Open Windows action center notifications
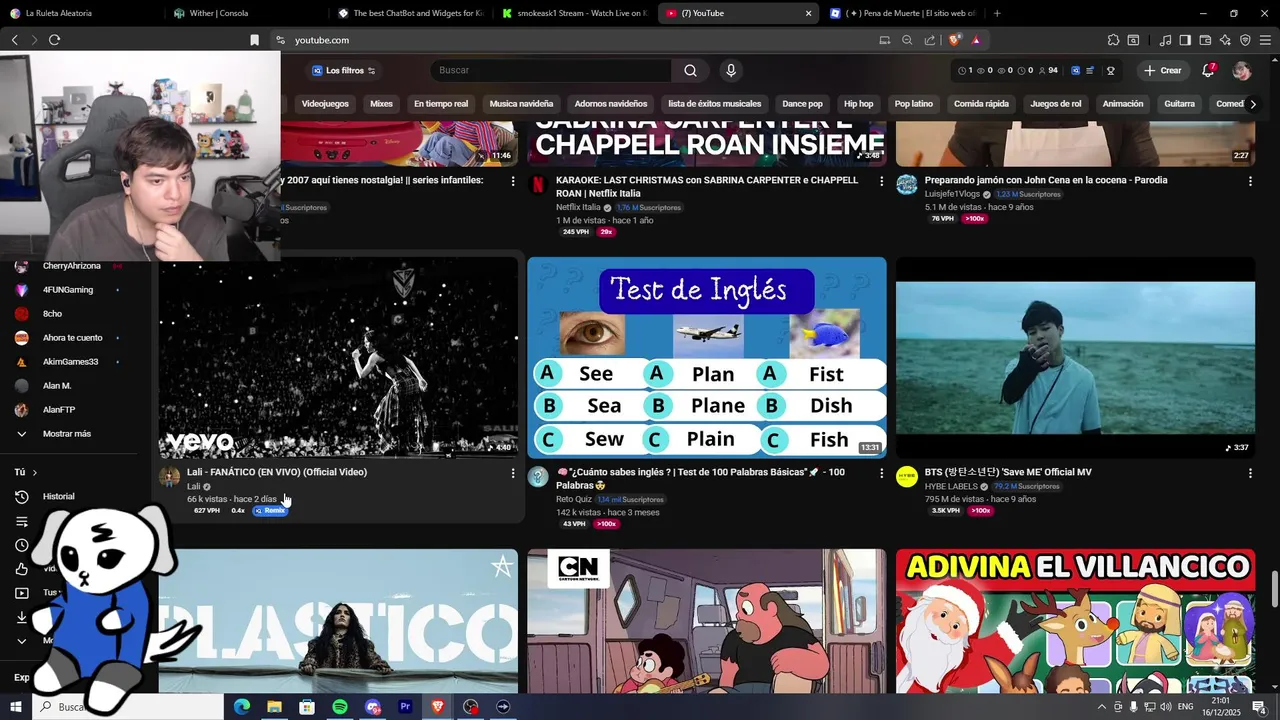Viewport: 1280px width, 720px height. click(1259, 707)
